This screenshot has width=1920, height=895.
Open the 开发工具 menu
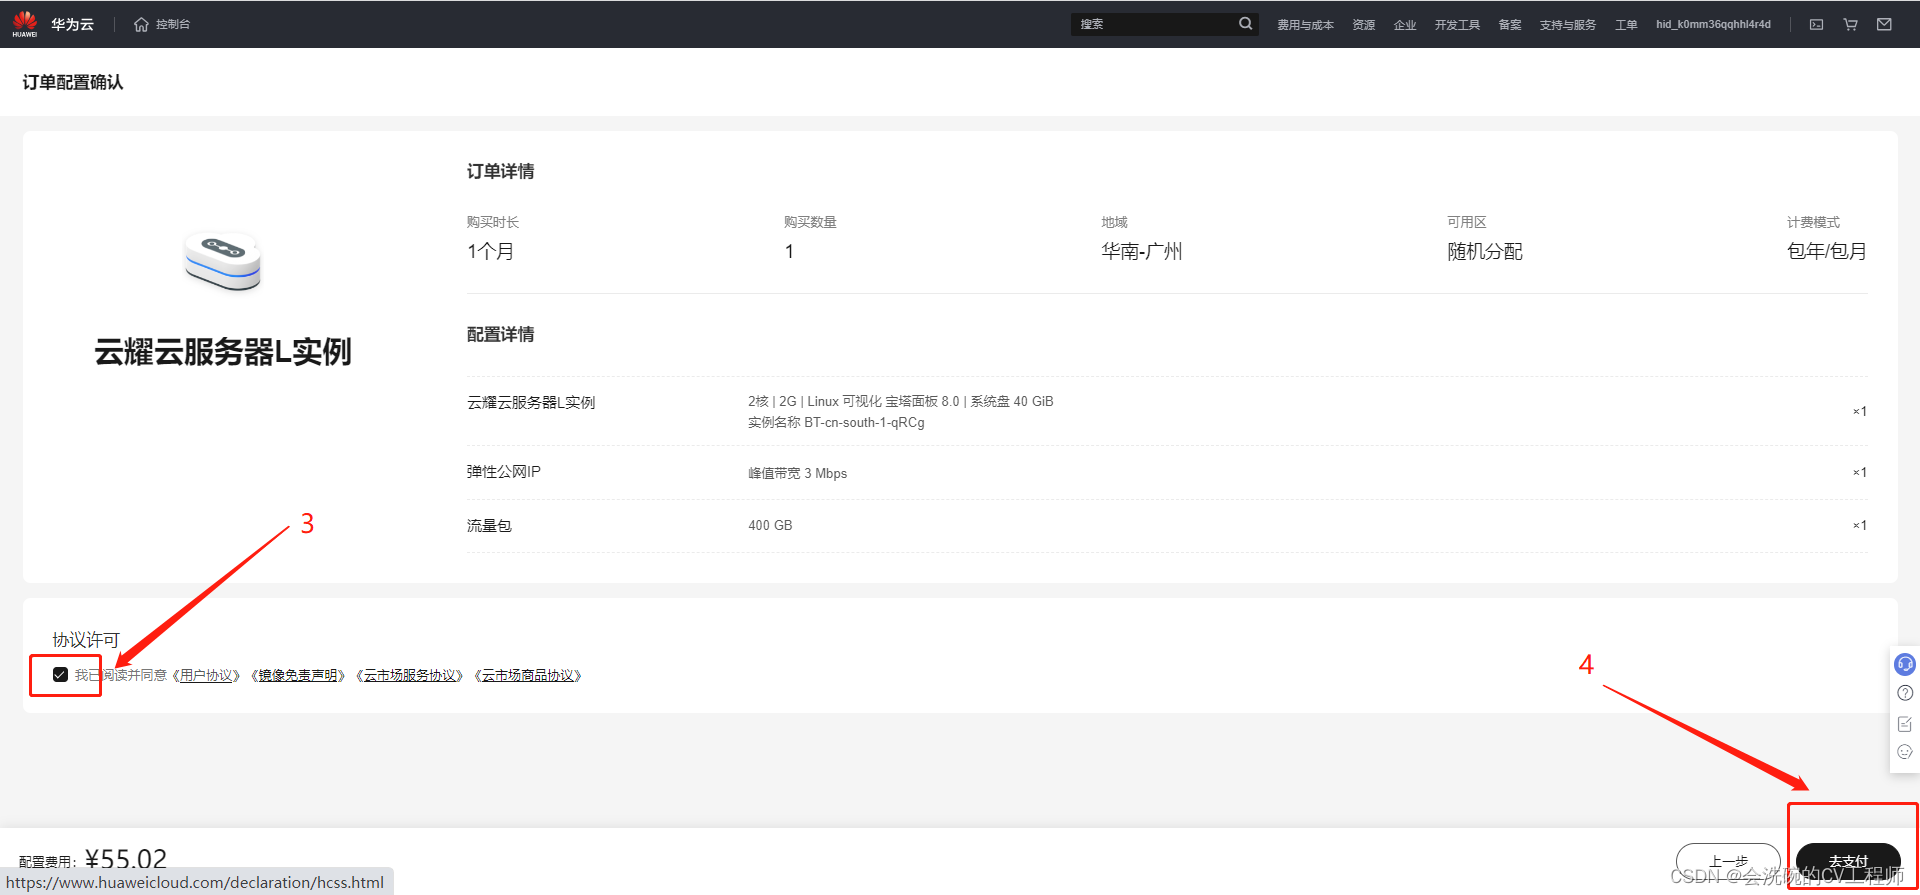(x=1457, y=25)
